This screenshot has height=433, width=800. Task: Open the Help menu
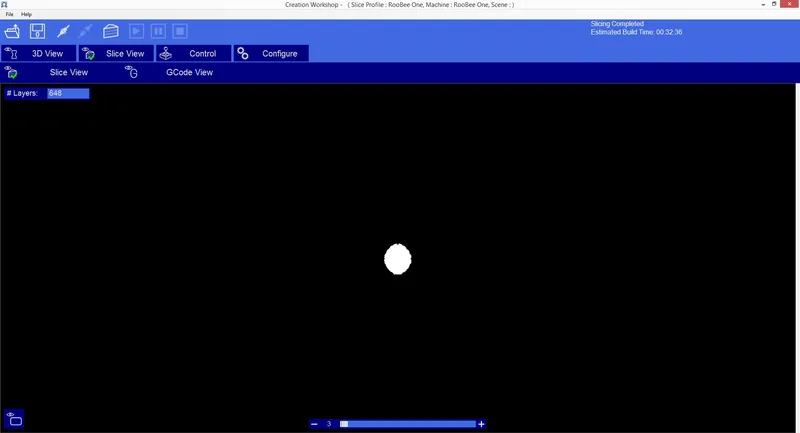point(27,14)
